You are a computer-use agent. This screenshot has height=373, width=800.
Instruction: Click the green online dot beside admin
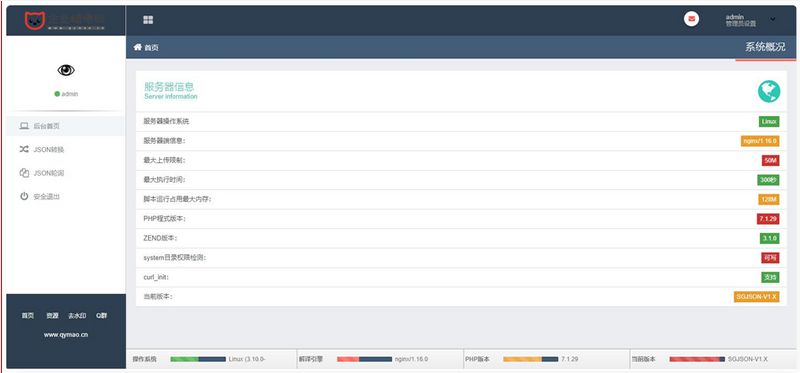click(x=57, y=94)
